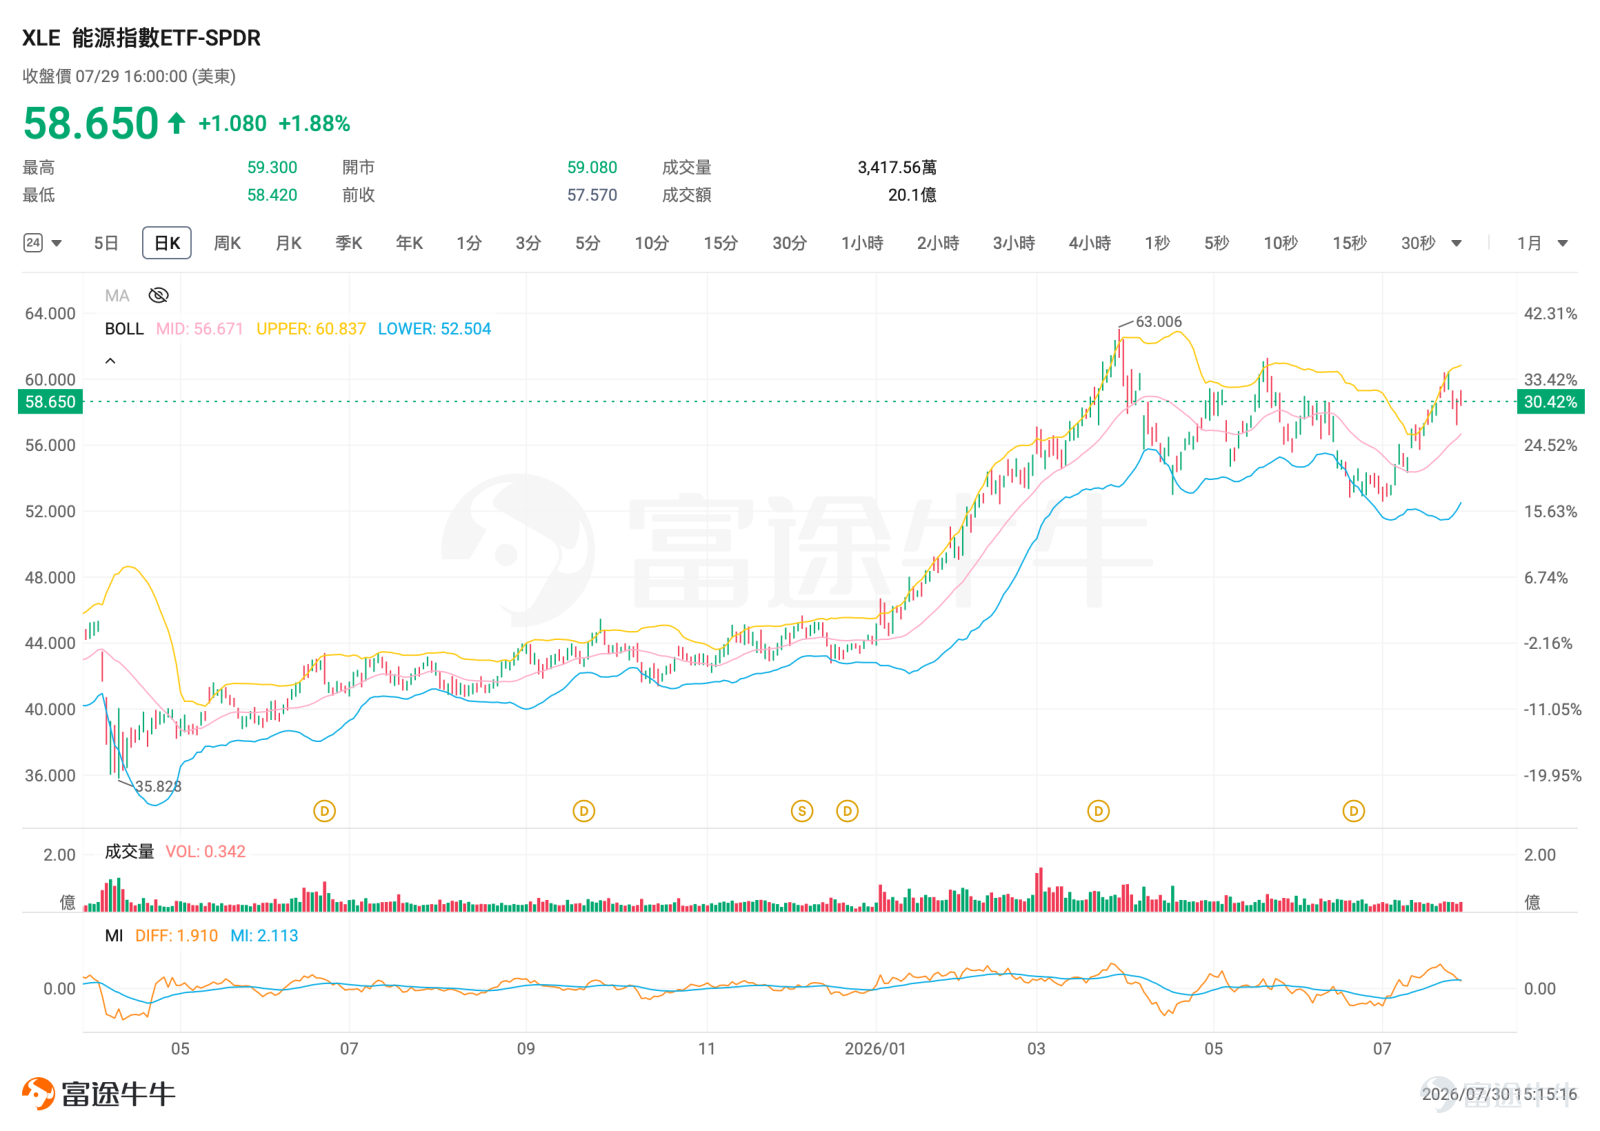Choose the 1分 interval tab
Screen dimensions: 1600x1131
469,243
